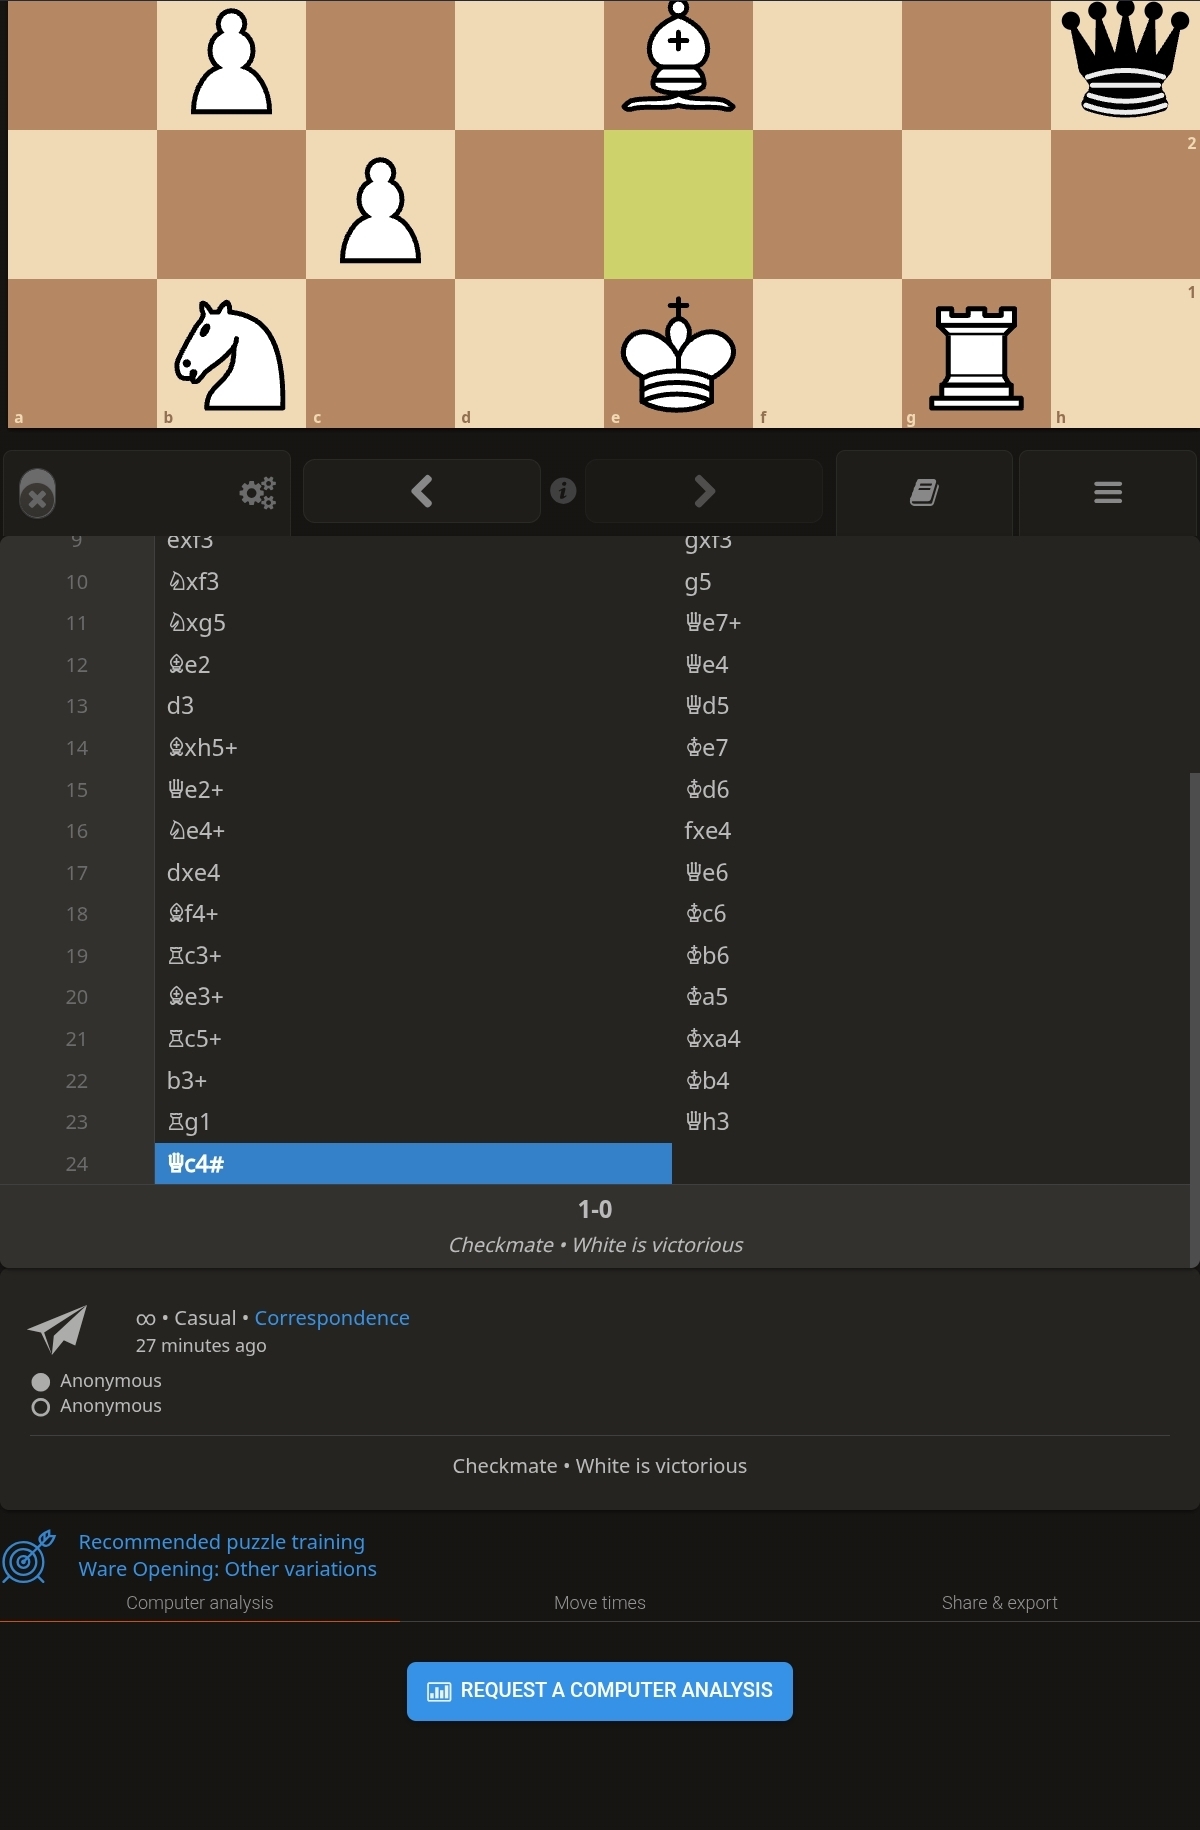The image size is (1200, 1830).
Task: Select black move Qe7+
Action: (930, 623)
